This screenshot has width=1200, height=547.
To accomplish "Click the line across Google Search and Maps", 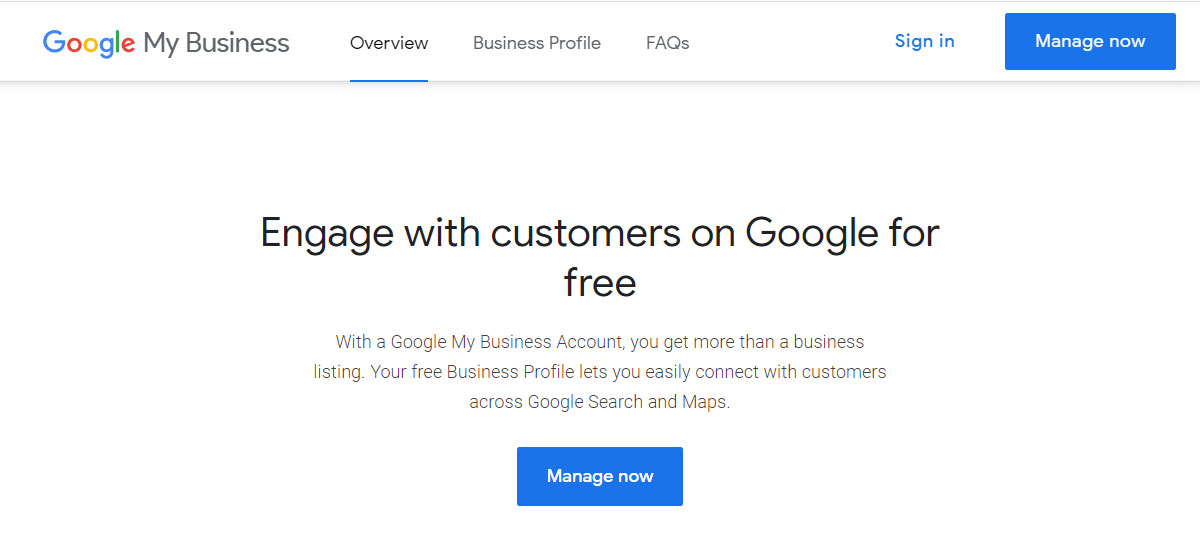I will click(x=600, y=403).
